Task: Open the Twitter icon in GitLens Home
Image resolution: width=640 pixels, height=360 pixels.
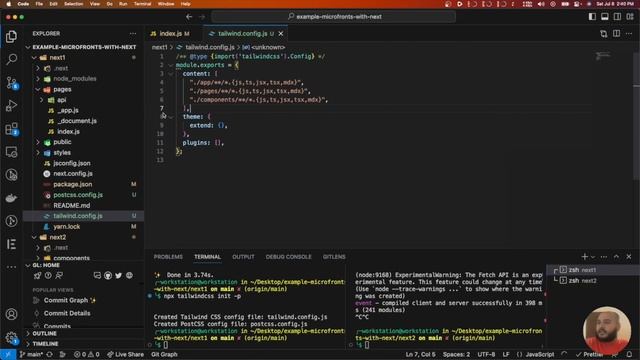Action: pyautogui.click(x=118, y=276)
